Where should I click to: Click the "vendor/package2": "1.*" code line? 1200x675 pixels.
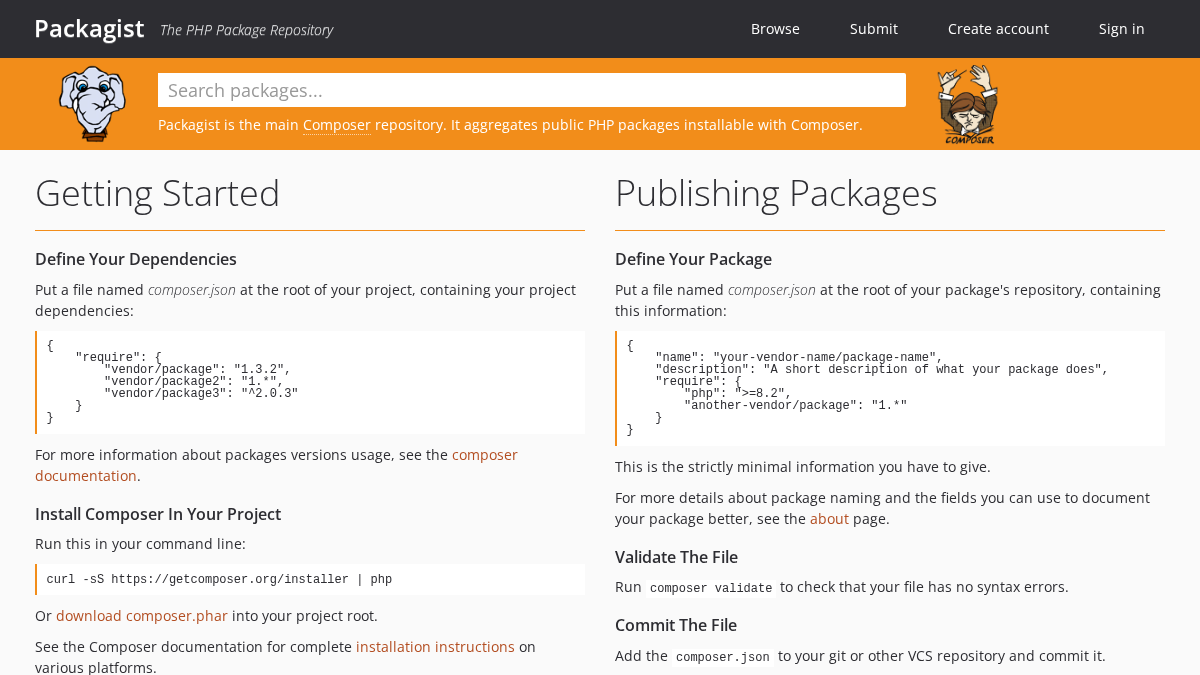[194, 381]
